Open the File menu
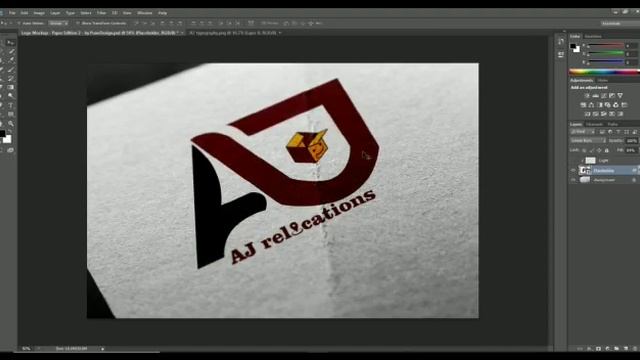Screen dimensions: 640x360 pyautogui.click(x=12, y=13)
